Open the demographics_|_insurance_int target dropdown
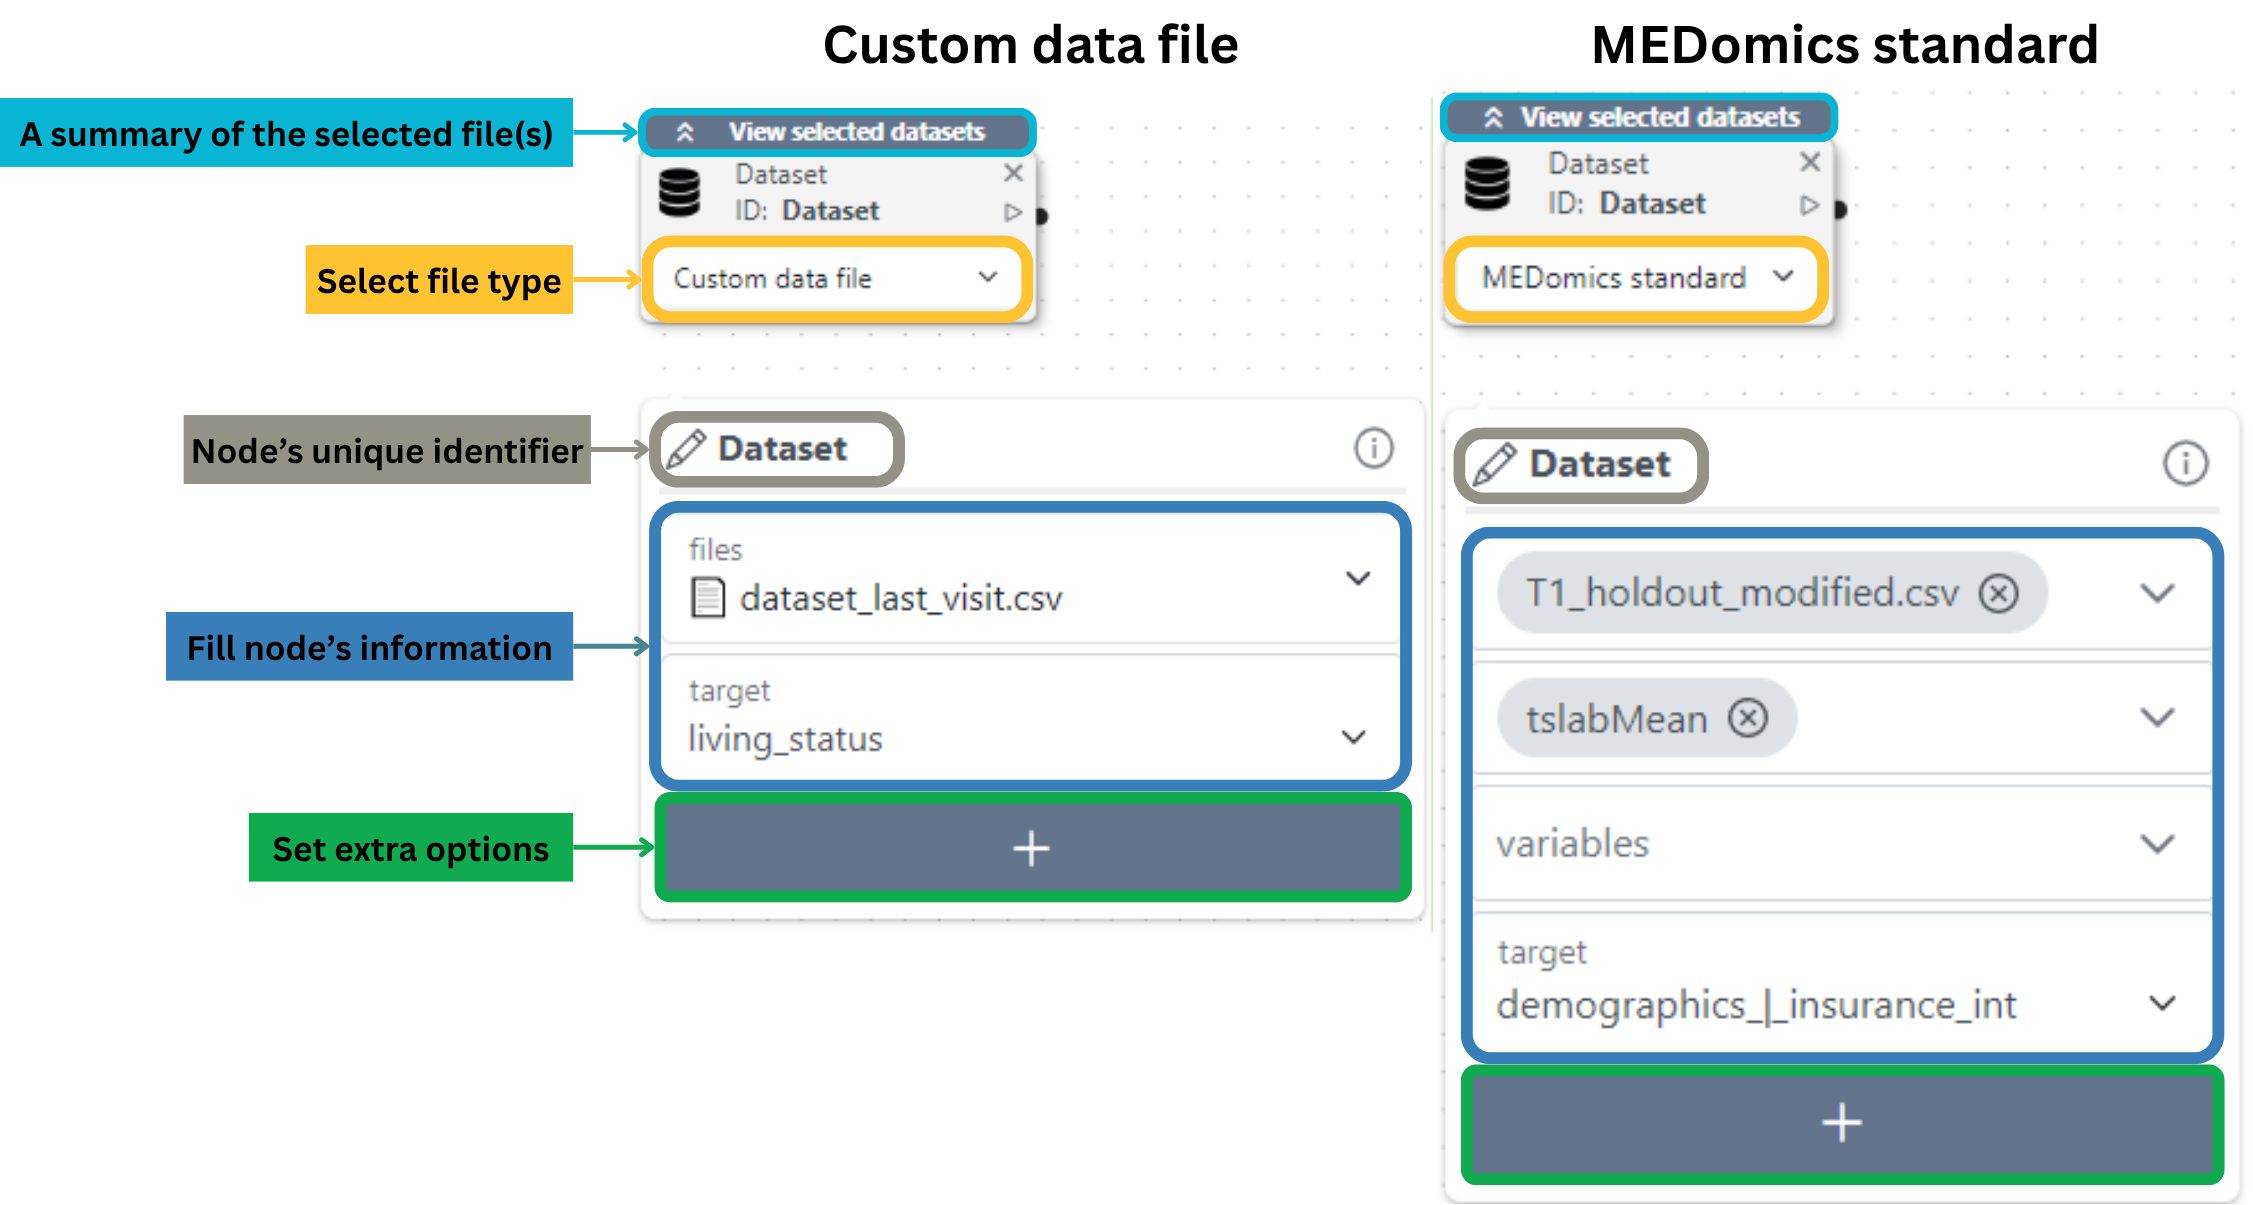The image size is (2253, 1205). (x=2162, y=1003)
